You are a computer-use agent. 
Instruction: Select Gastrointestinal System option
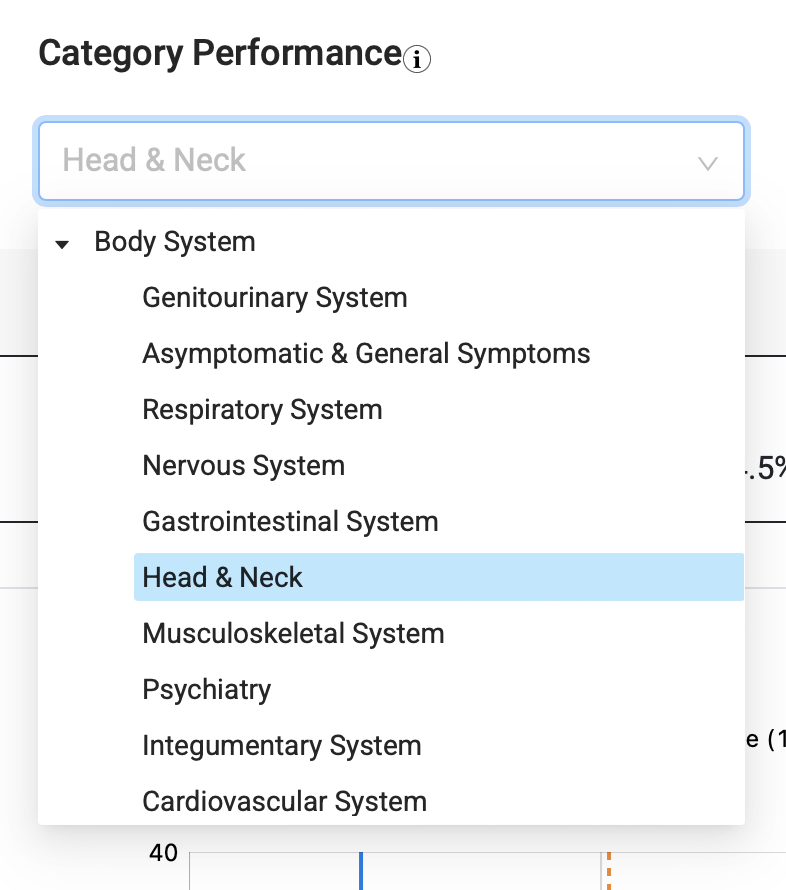tap(290, 522)
